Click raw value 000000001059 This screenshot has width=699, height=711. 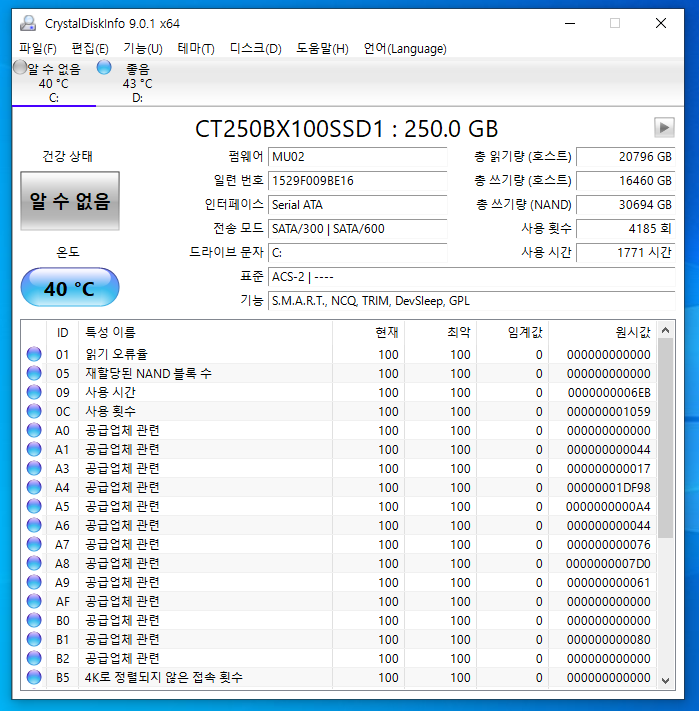tap(609, 412)
